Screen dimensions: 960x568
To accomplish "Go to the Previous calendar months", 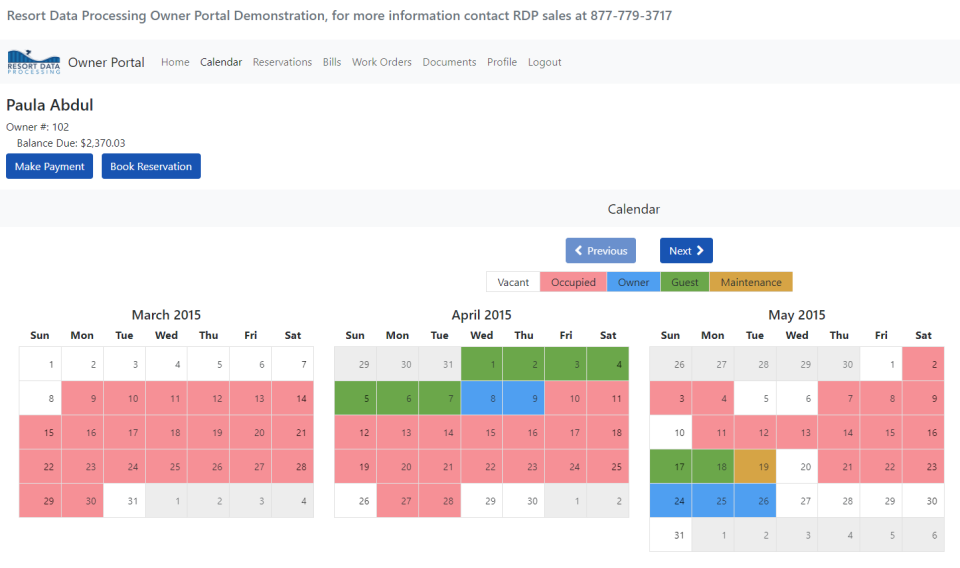I will point(600,251).
